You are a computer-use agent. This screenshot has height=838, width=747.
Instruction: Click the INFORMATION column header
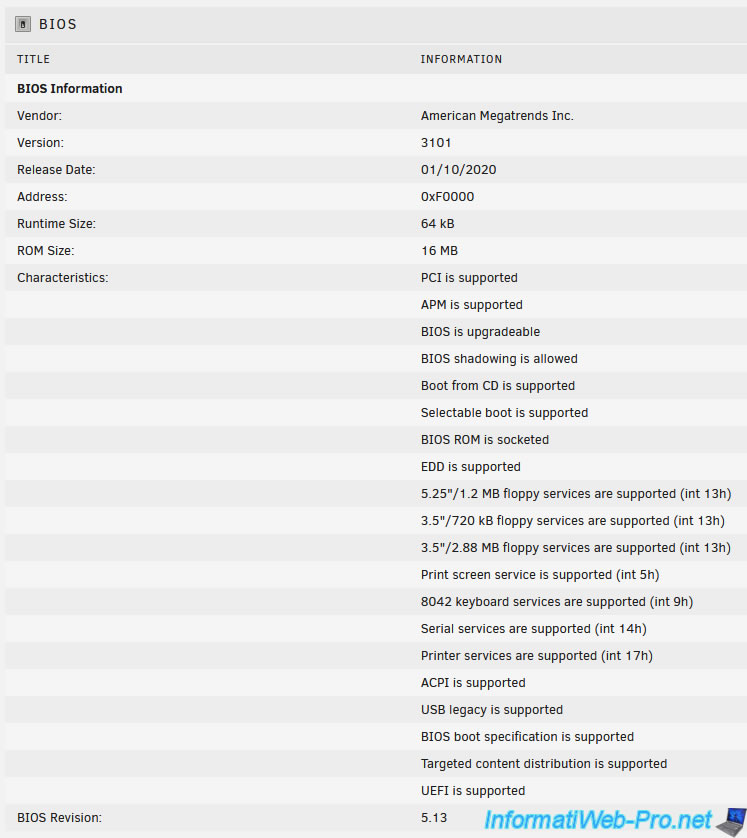461,59
